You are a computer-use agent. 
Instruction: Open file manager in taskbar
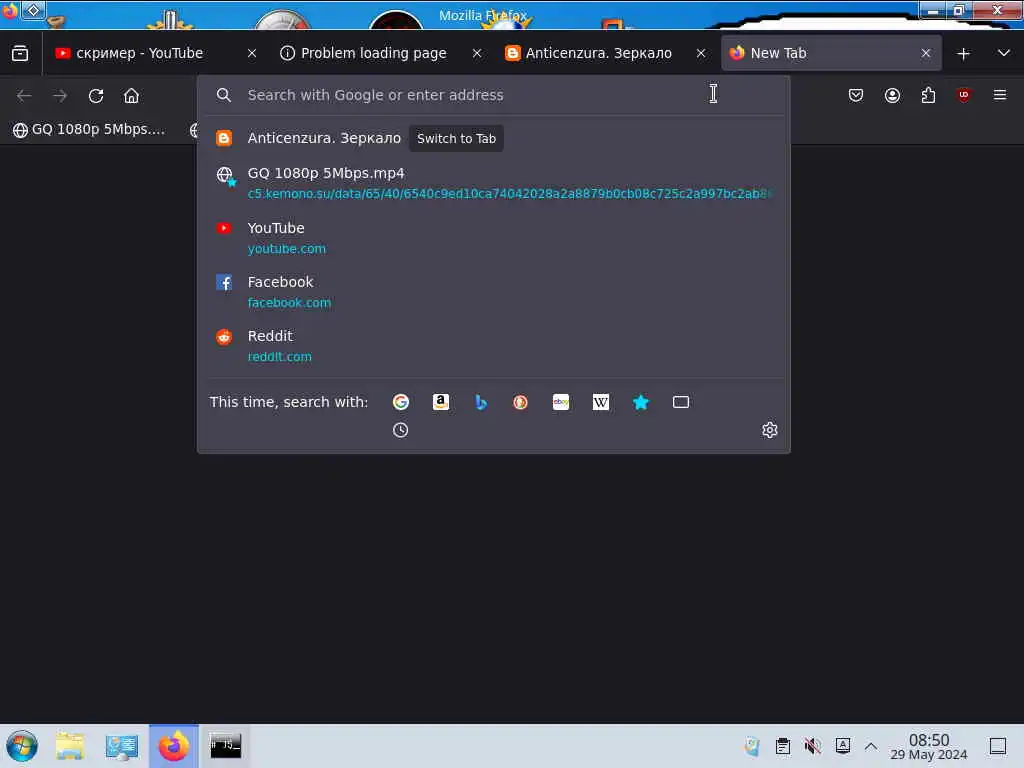[70, 746]
